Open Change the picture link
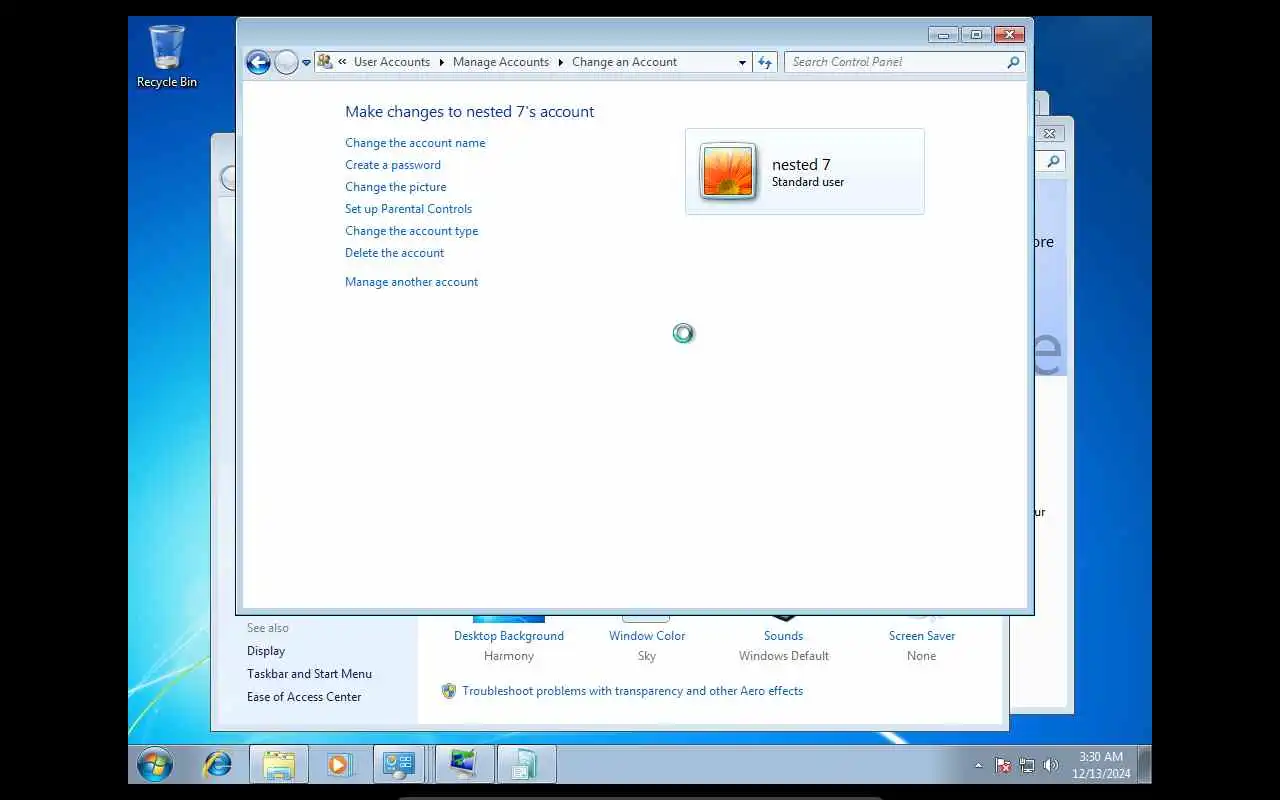 396,187
